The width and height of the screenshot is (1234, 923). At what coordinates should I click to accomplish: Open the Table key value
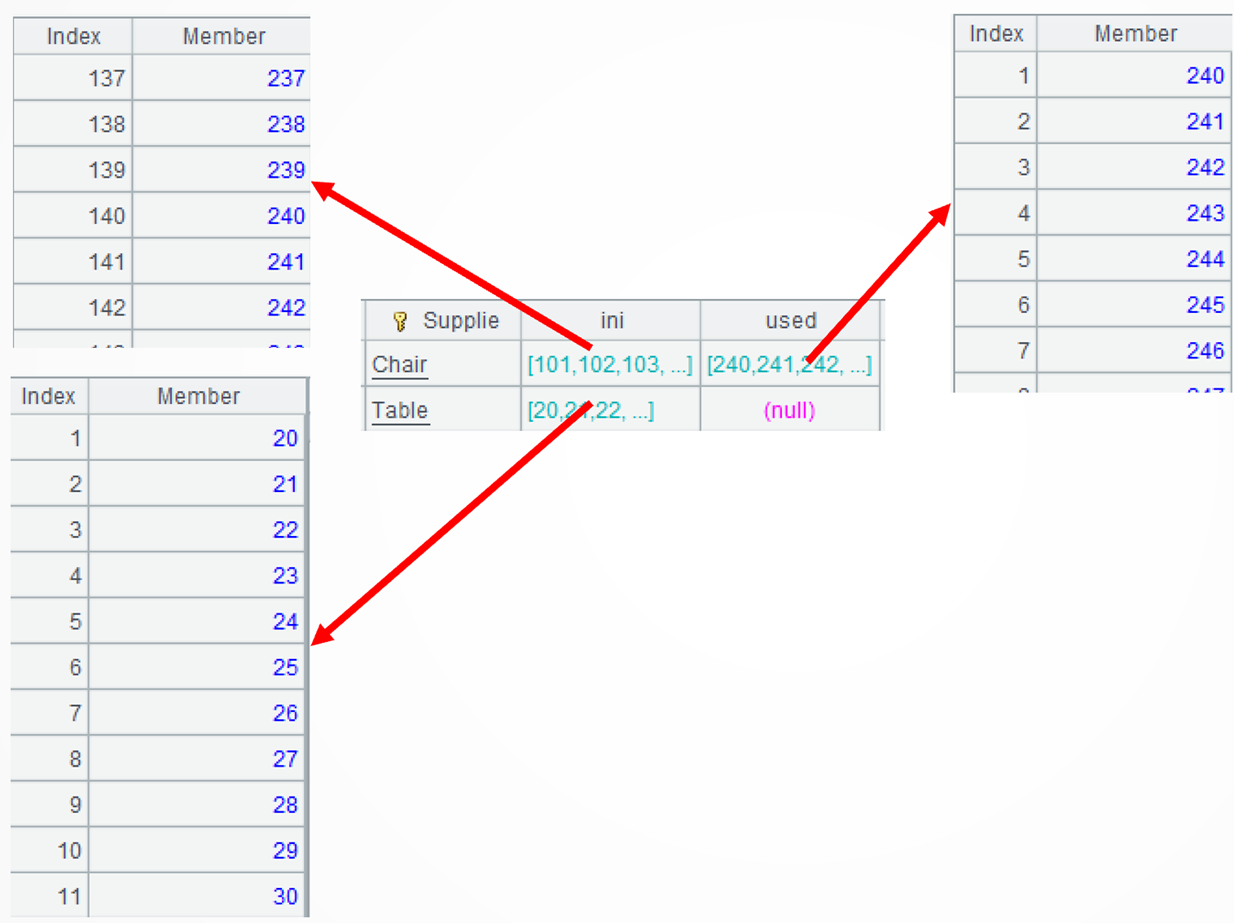click(x=400, y=410)
